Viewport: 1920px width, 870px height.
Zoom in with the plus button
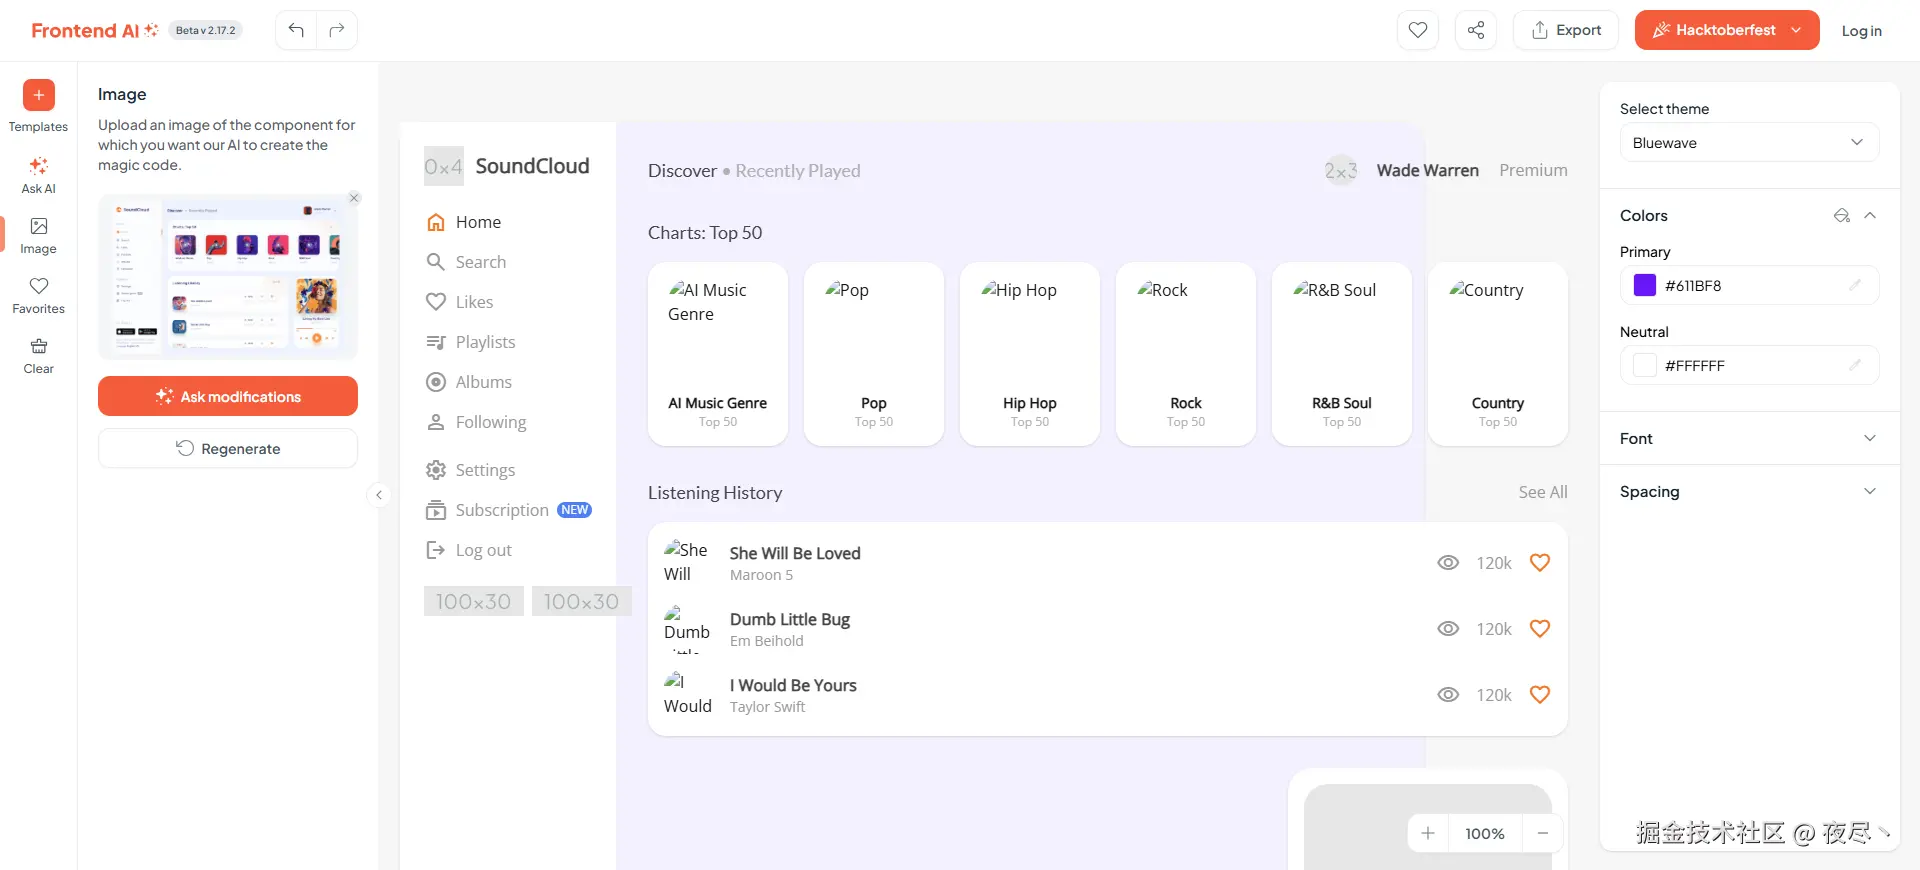(x=1428, y=833)
